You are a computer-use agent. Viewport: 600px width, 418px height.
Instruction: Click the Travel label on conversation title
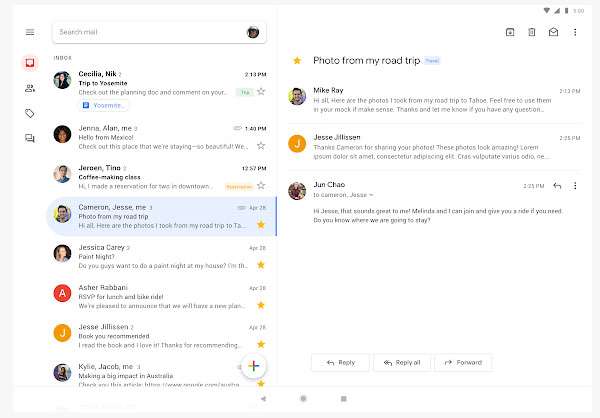pyautogui.click(x=432, y=61)
